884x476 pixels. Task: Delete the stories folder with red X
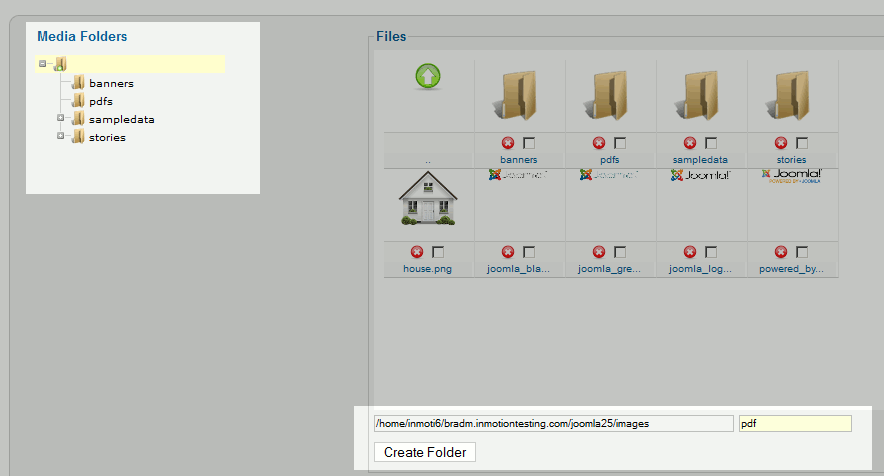pyautogui.click(x=781, y=143)
